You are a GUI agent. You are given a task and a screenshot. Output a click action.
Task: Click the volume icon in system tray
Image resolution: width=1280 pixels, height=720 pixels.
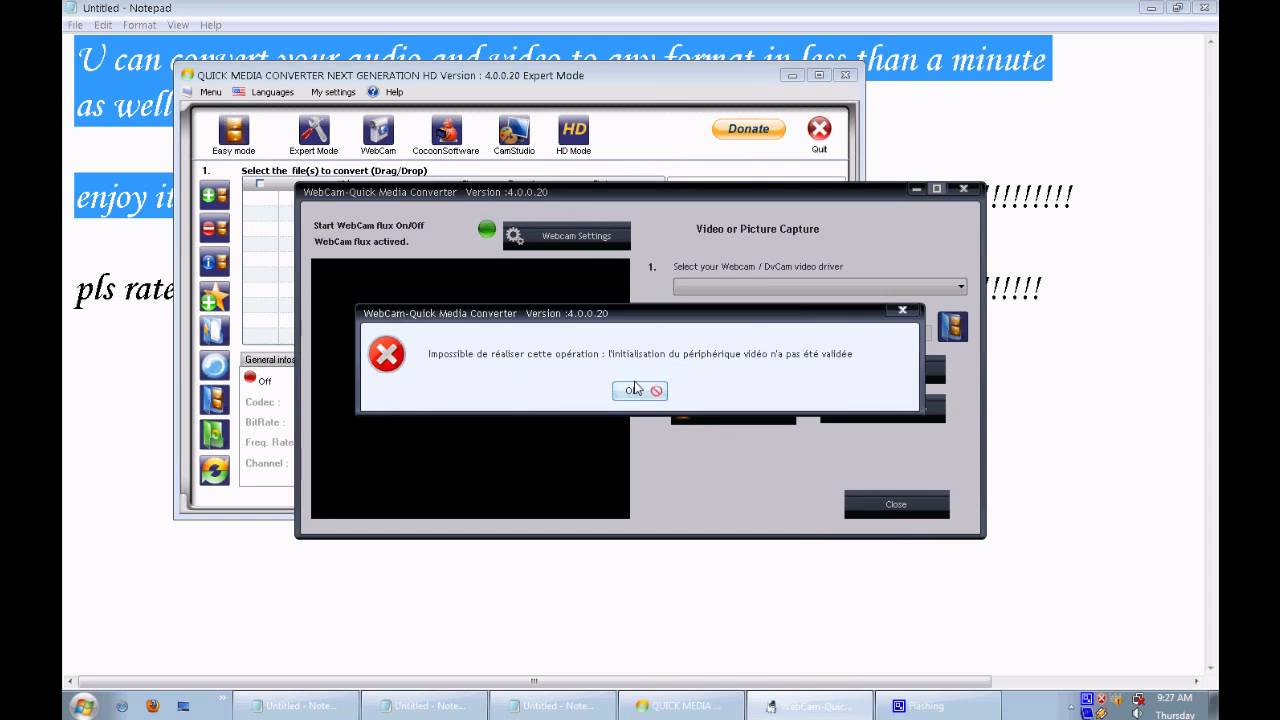click(1138, 713)
